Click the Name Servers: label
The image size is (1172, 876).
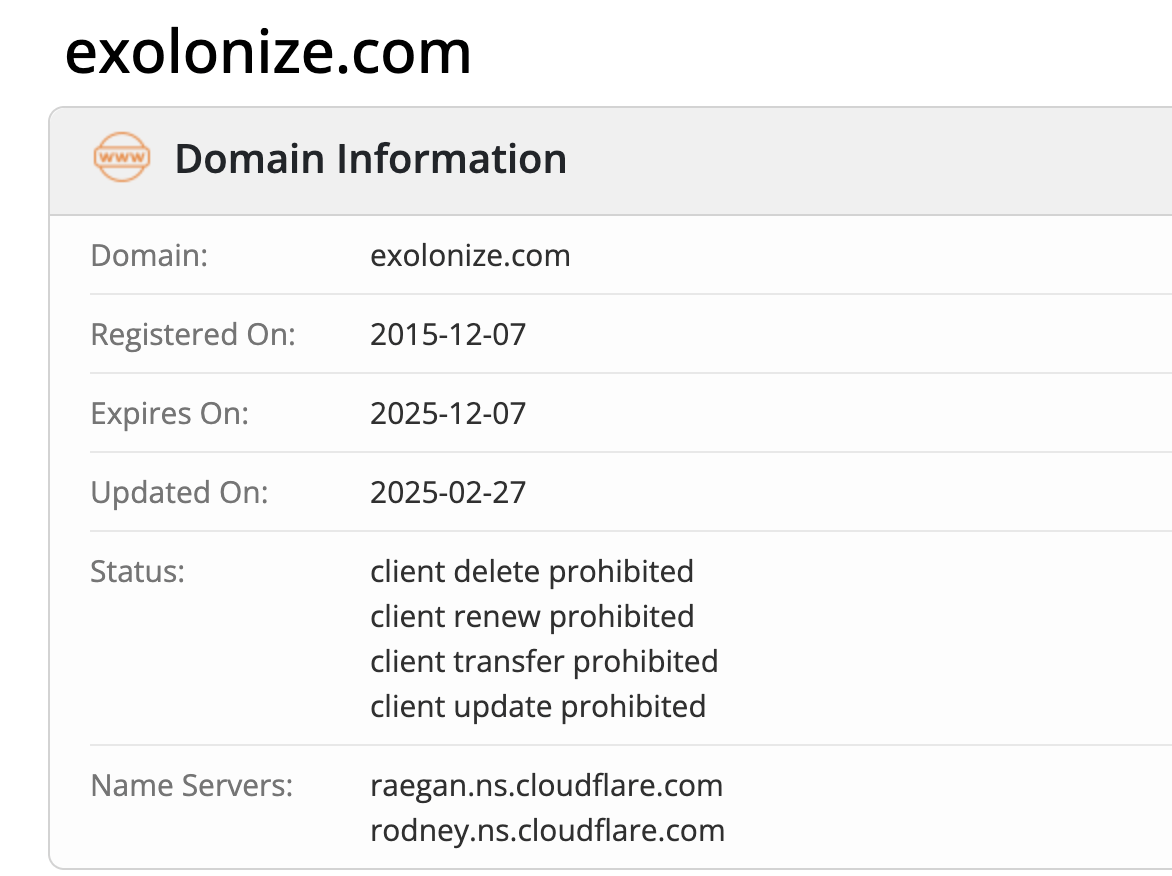(x=191, y=785)
